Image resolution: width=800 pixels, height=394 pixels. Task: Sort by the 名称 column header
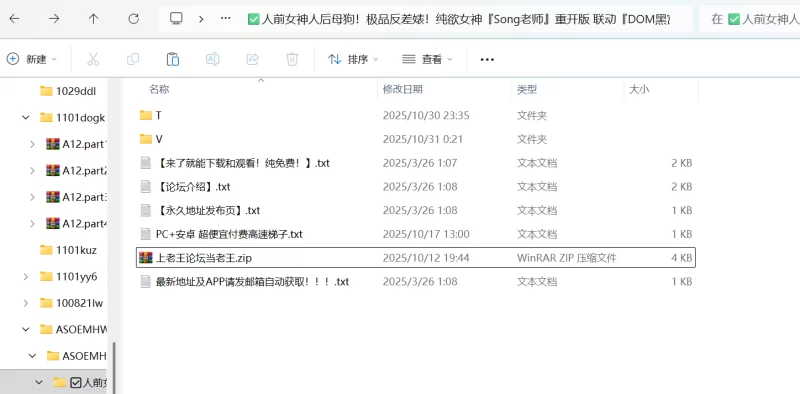point(159,89)
